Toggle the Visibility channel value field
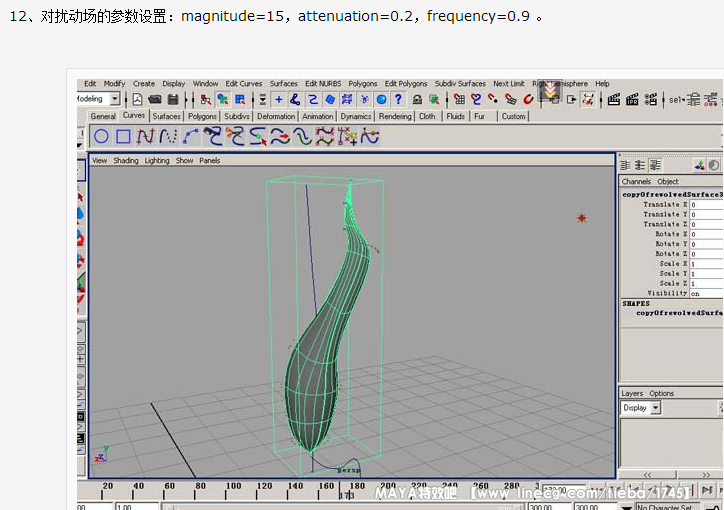 pos(705,294)
